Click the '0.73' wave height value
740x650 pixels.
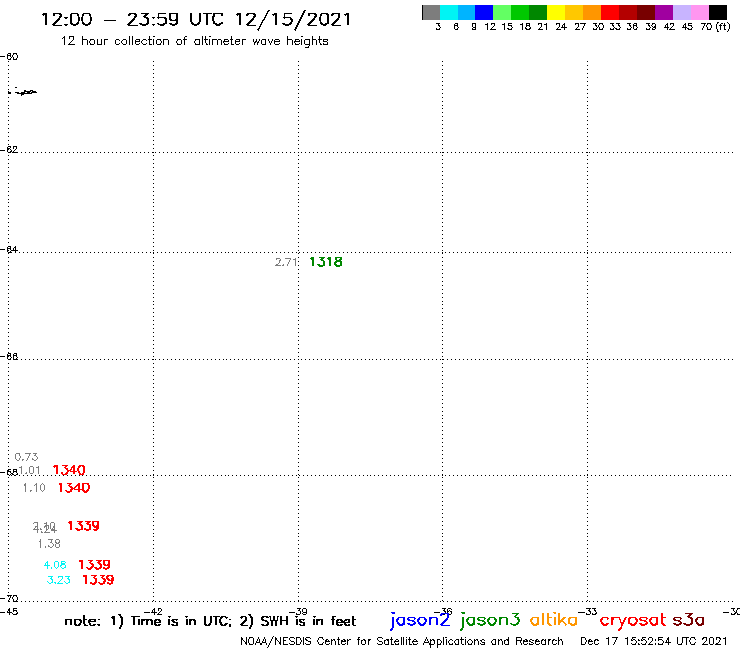point(26,457)
